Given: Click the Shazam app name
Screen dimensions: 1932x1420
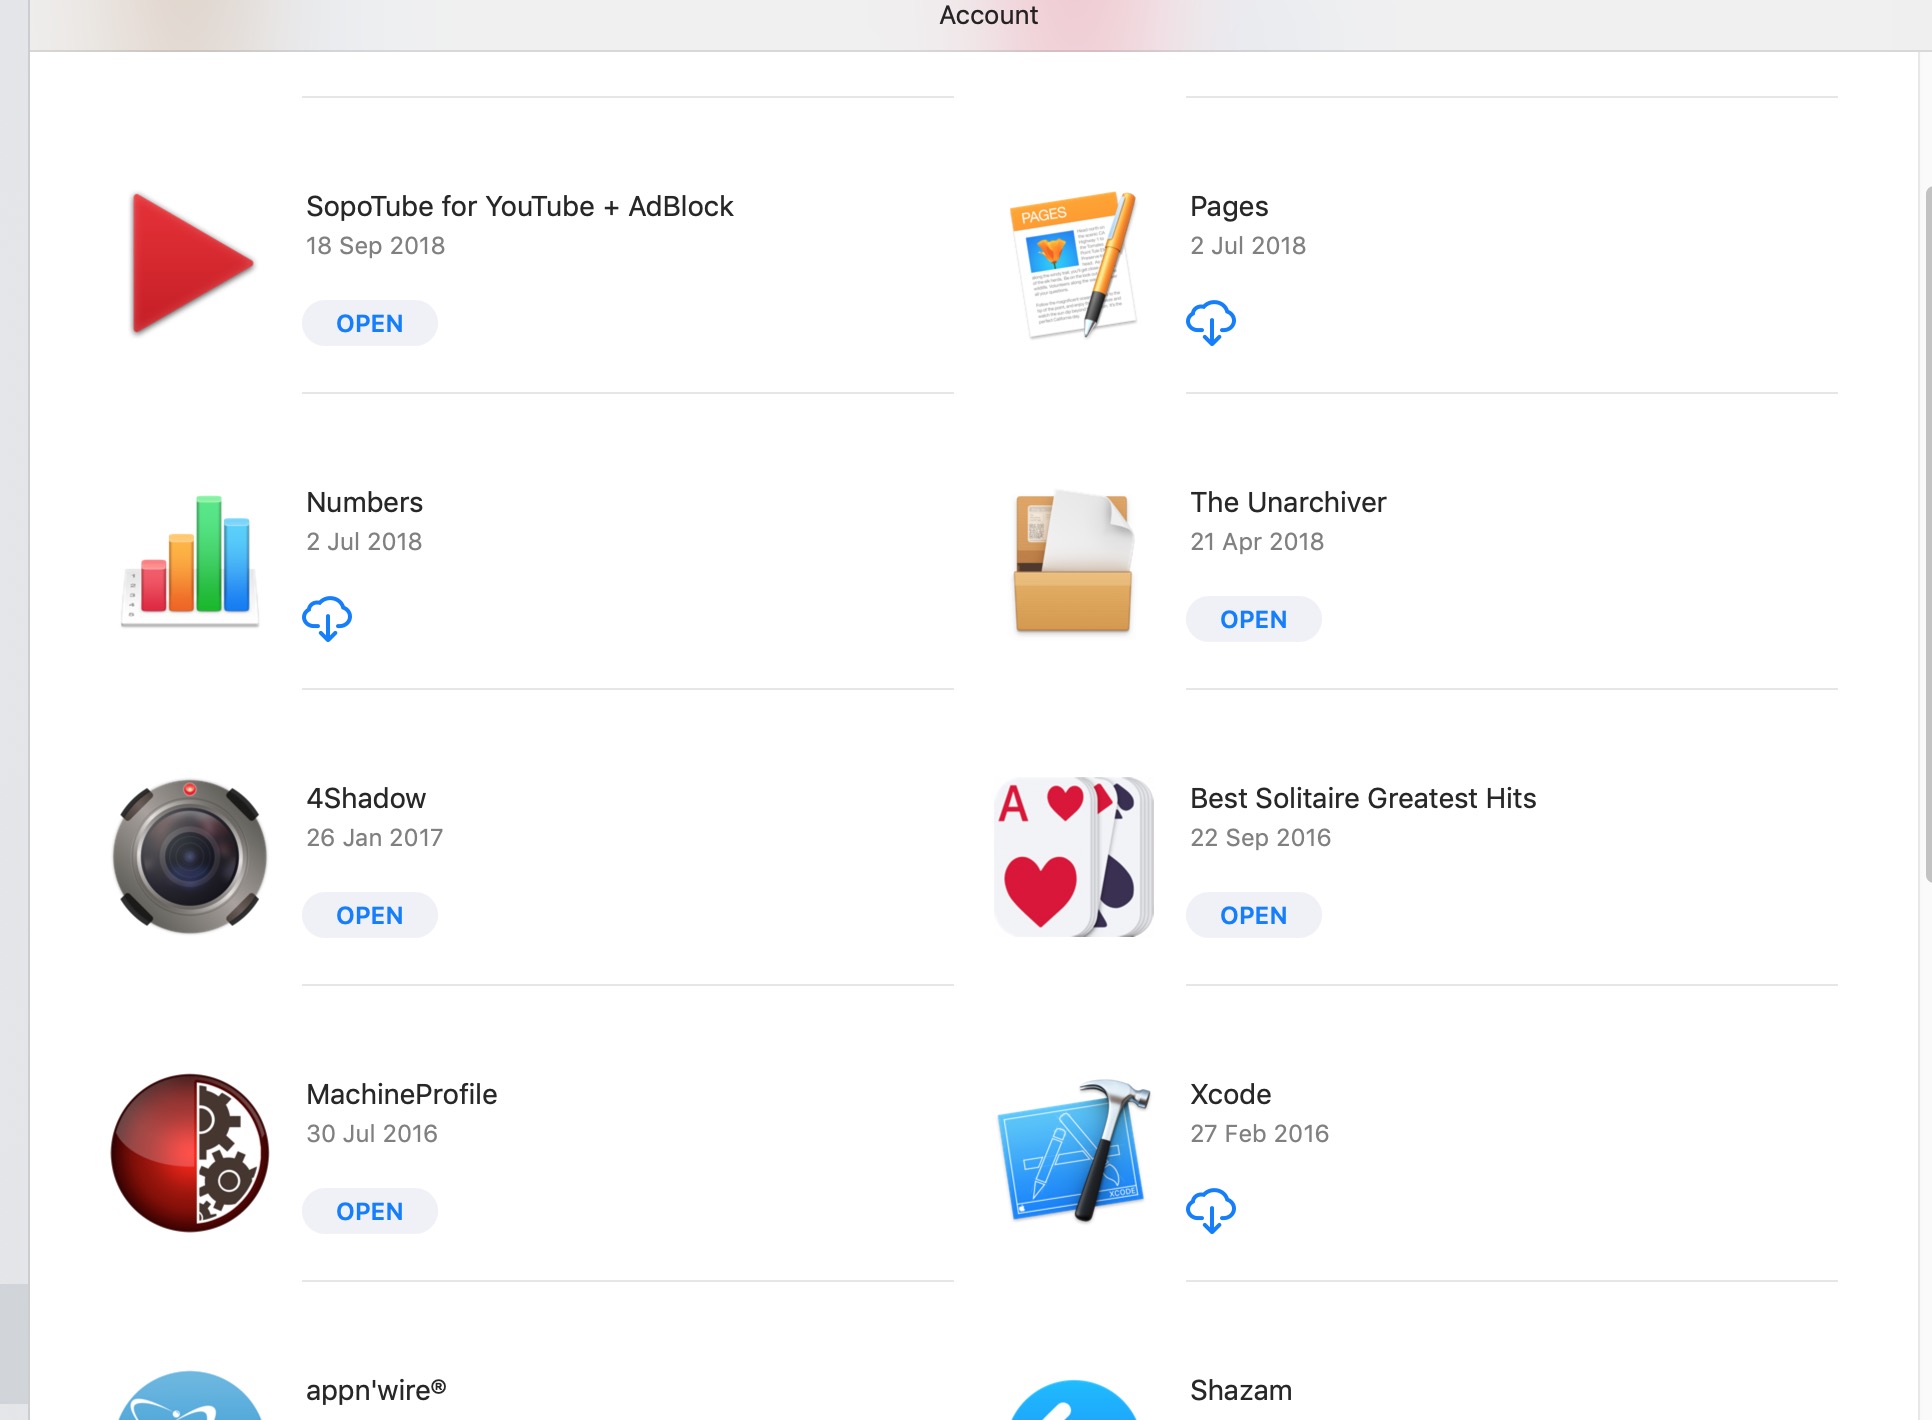Looking at the screenshot, I should (1240, 1390).
